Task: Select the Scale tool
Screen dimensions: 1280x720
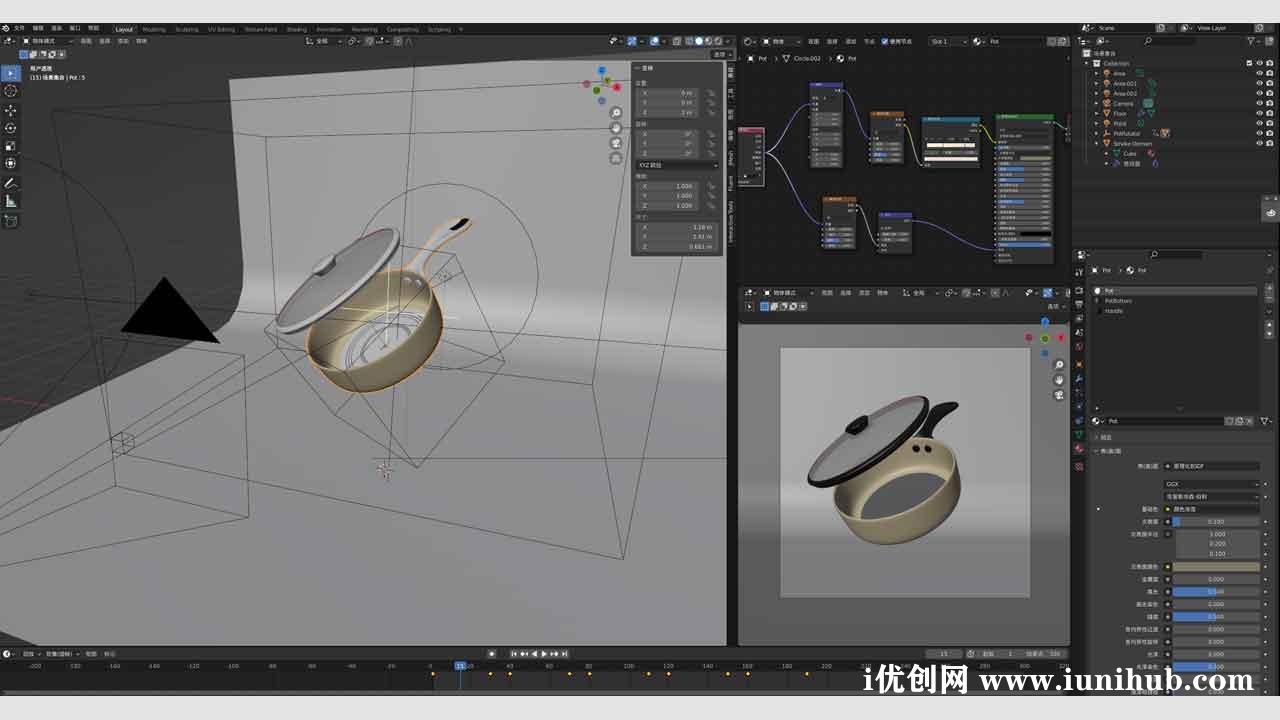Action: [11, 145]
